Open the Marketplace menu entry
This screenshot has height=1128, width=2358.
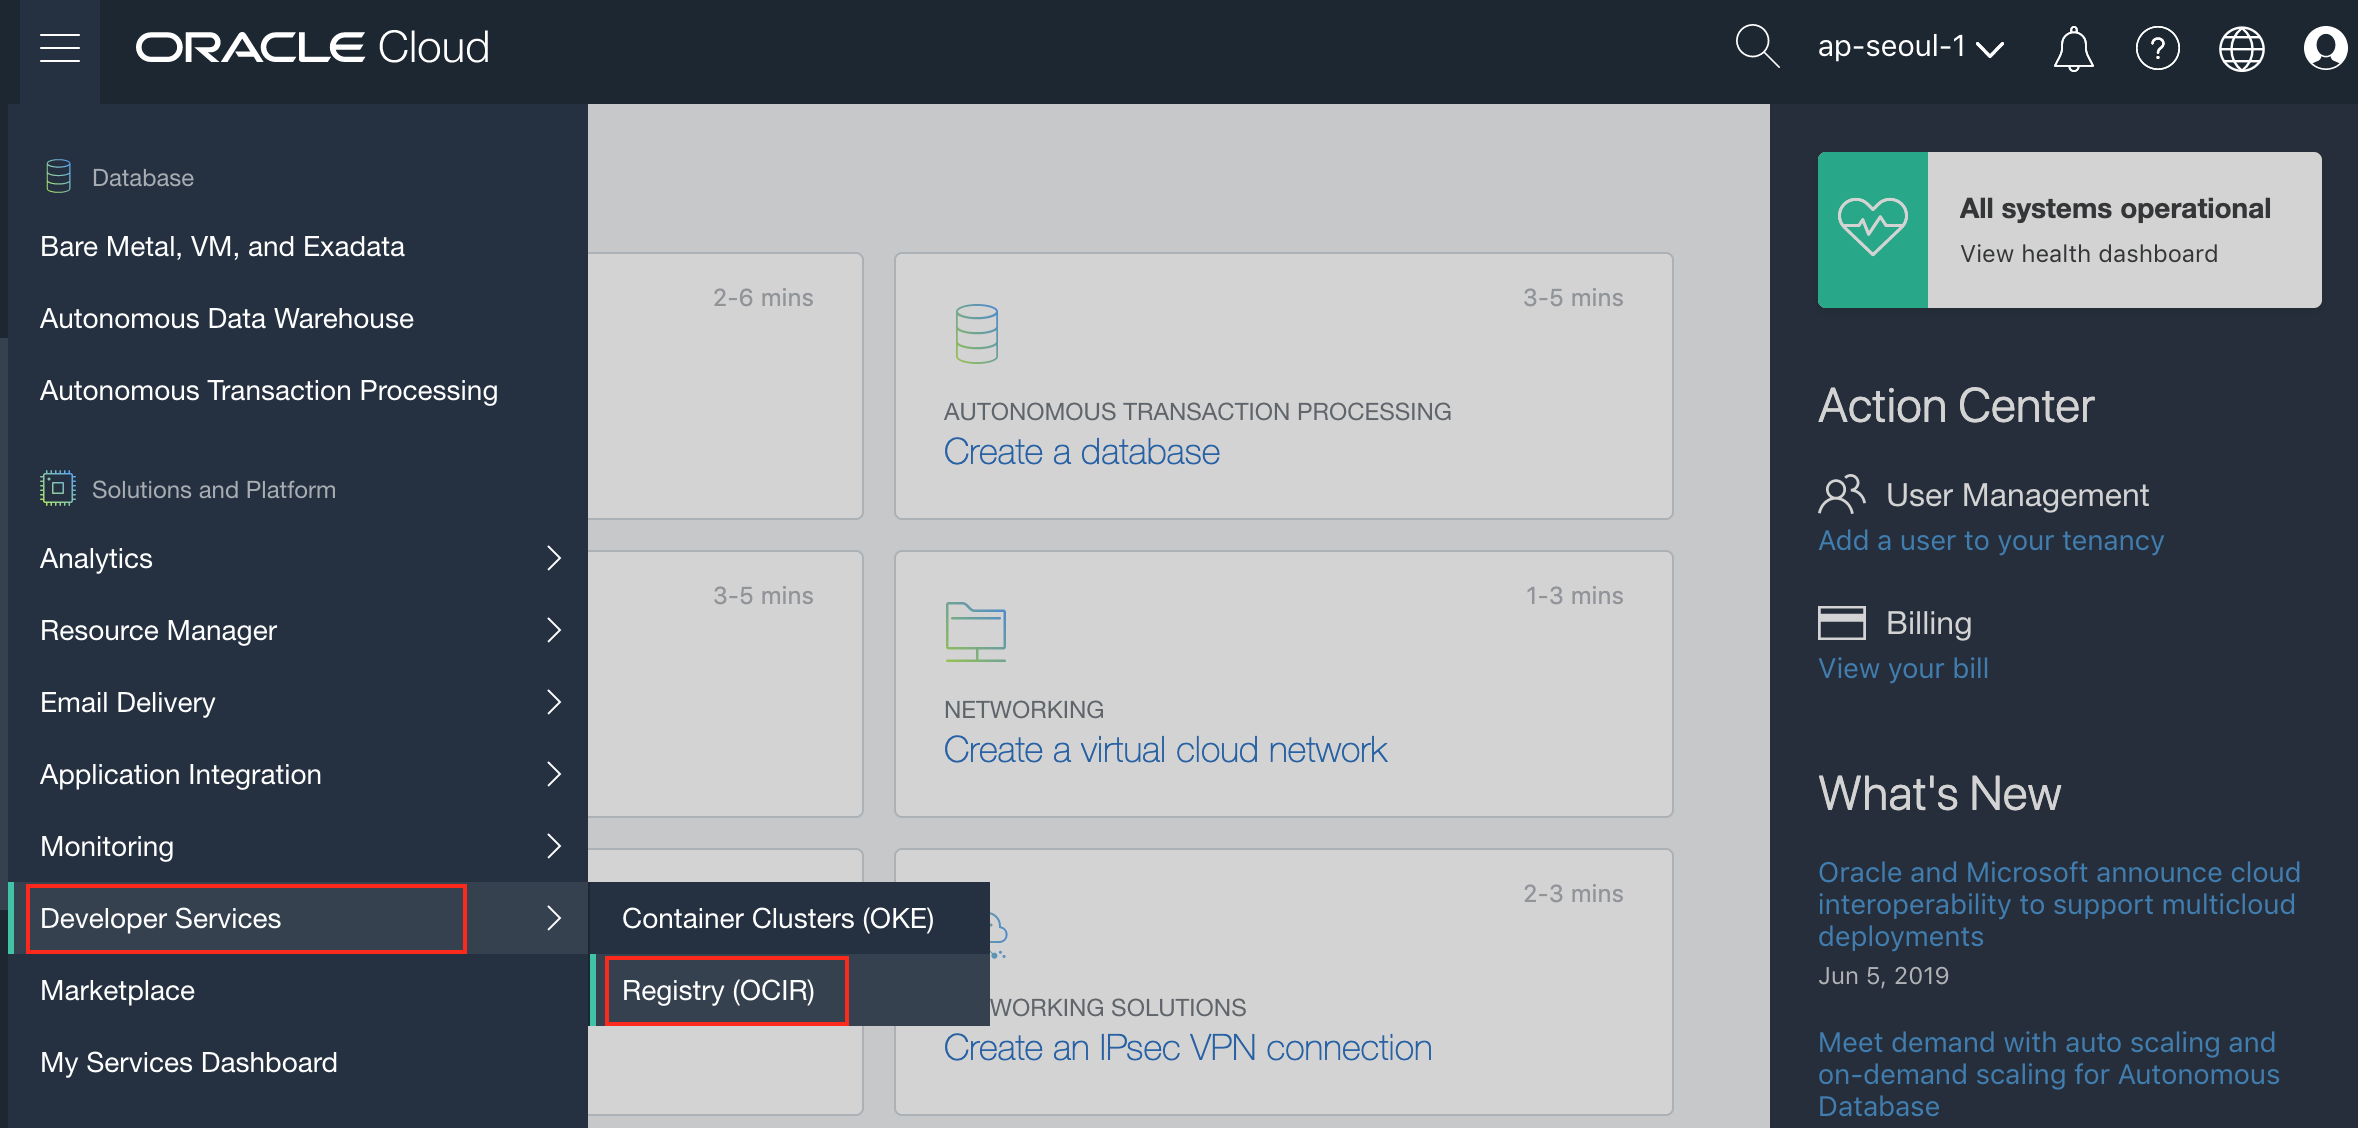tap(118, 990)
